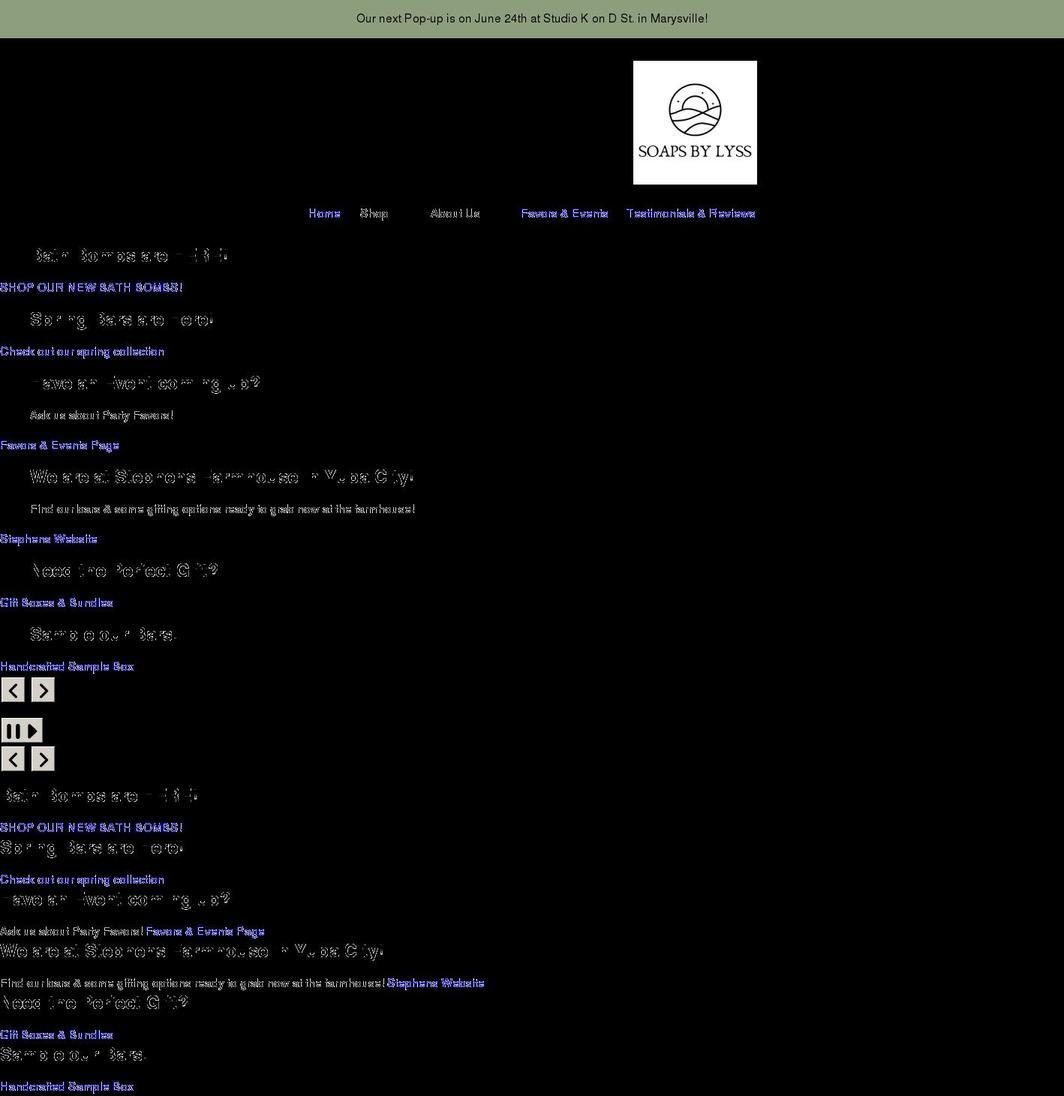
Task: Open the Shop menu item
Action: pyautogui.click(x=375, y=213)
